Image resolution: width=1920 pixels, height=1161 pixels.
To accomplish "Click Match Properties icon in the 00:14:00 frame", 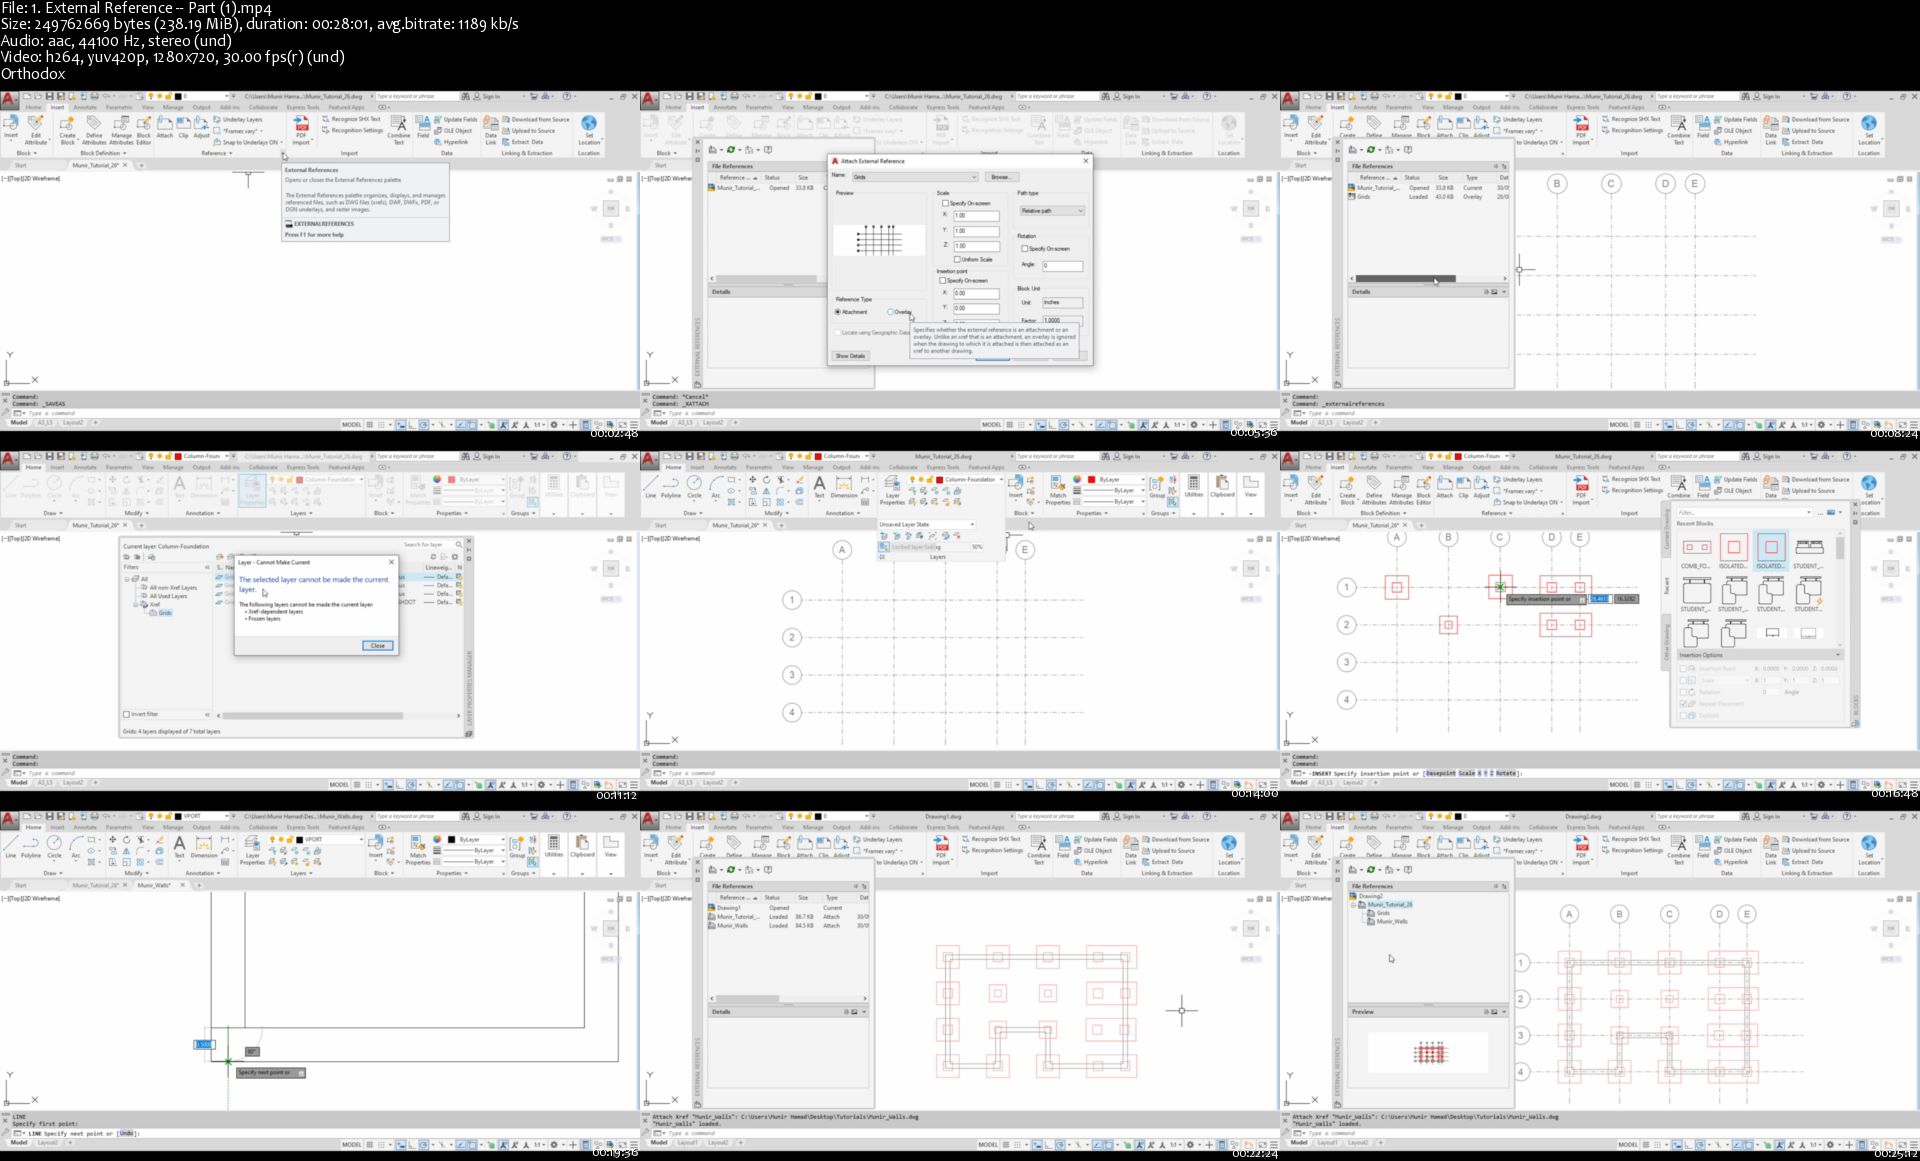I will [1058, 489].
